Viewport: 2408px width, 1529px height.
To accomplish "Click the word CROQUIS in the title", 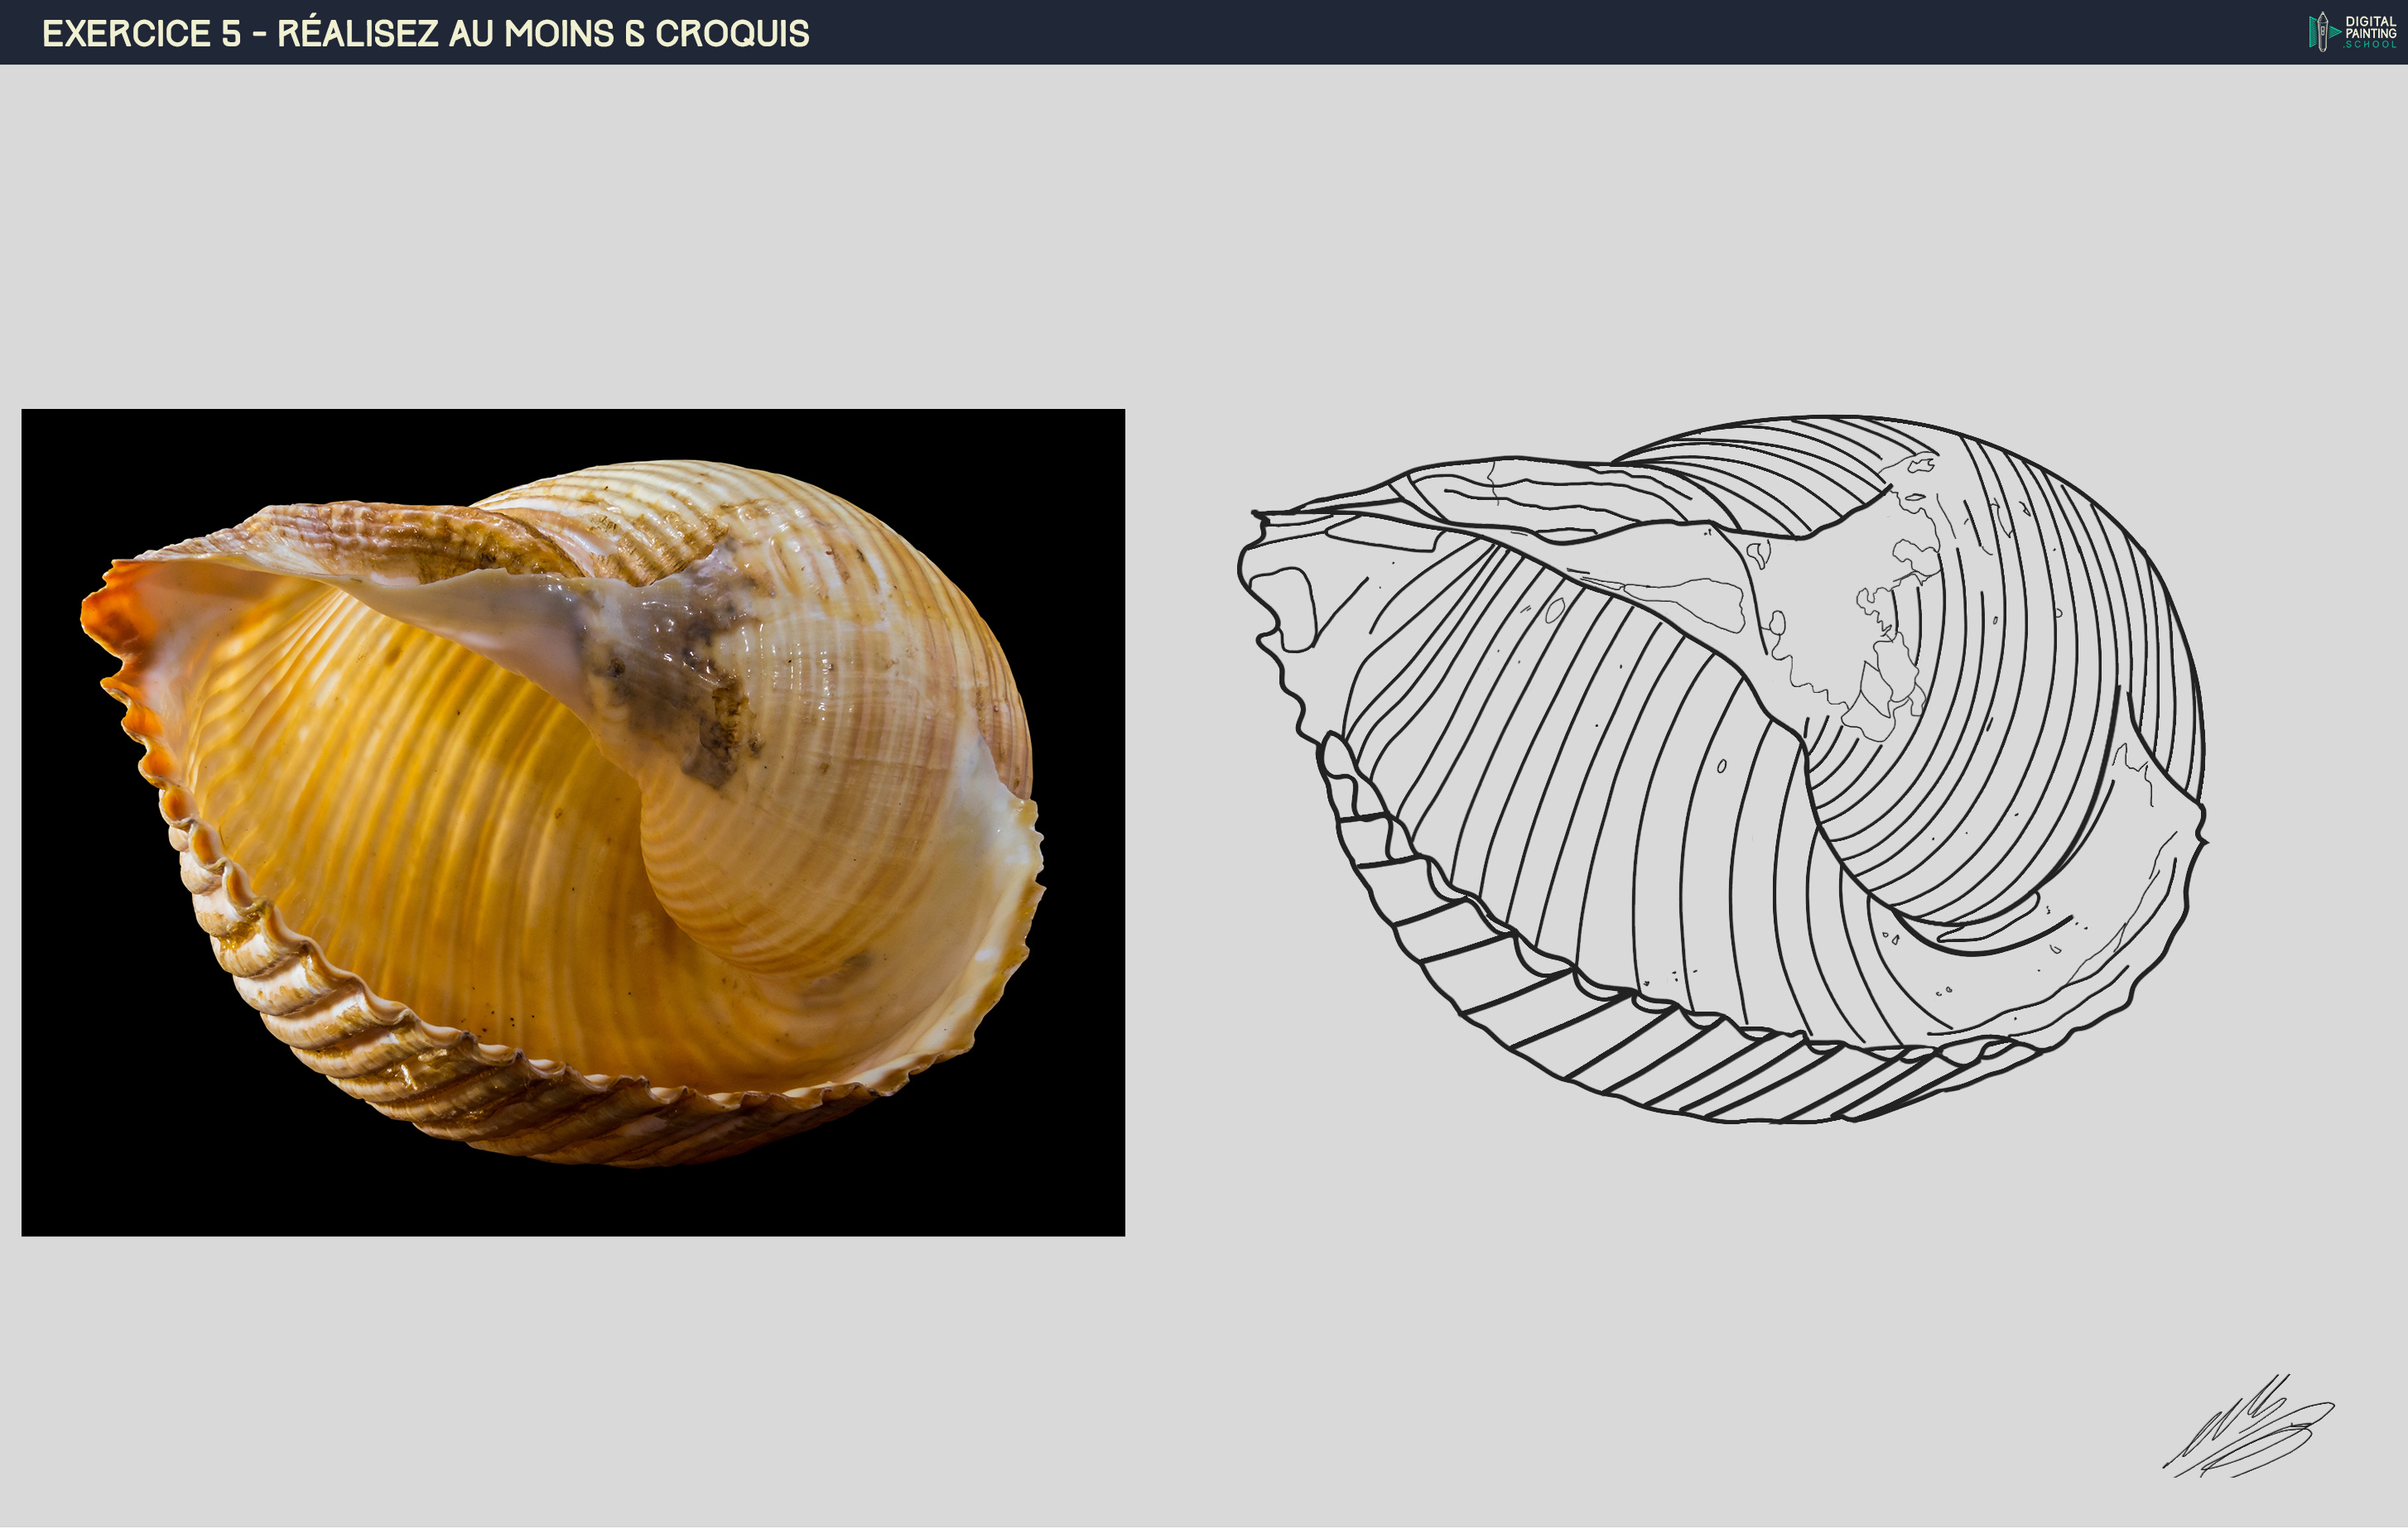I will [731, 33].
